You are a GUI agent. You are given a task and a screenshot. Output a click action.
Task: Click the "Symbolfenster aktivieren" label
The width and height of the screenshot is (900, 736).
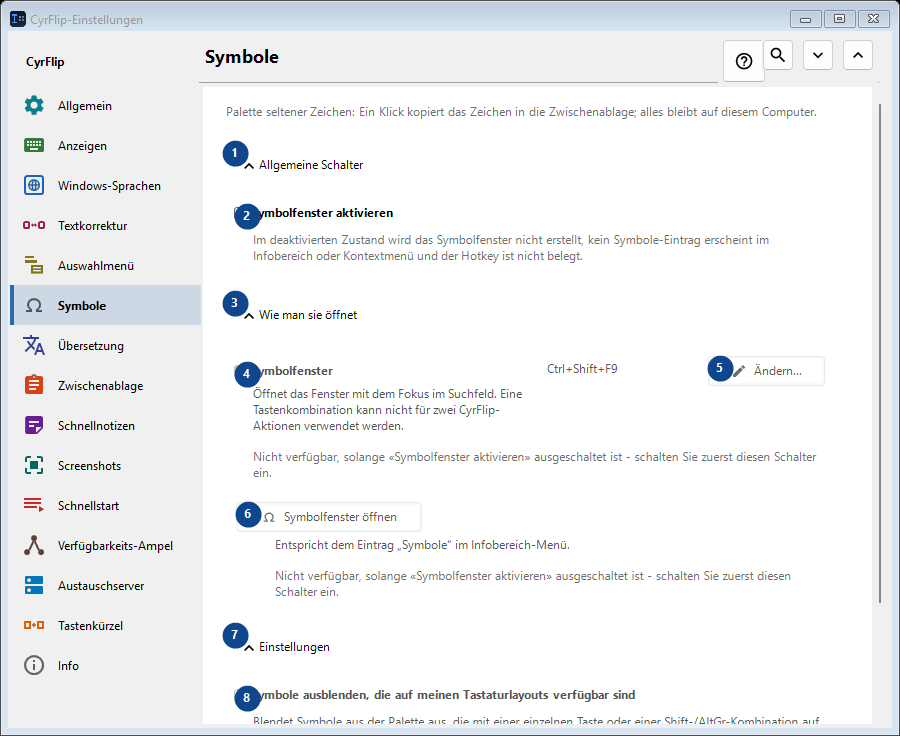coord(324,213)
